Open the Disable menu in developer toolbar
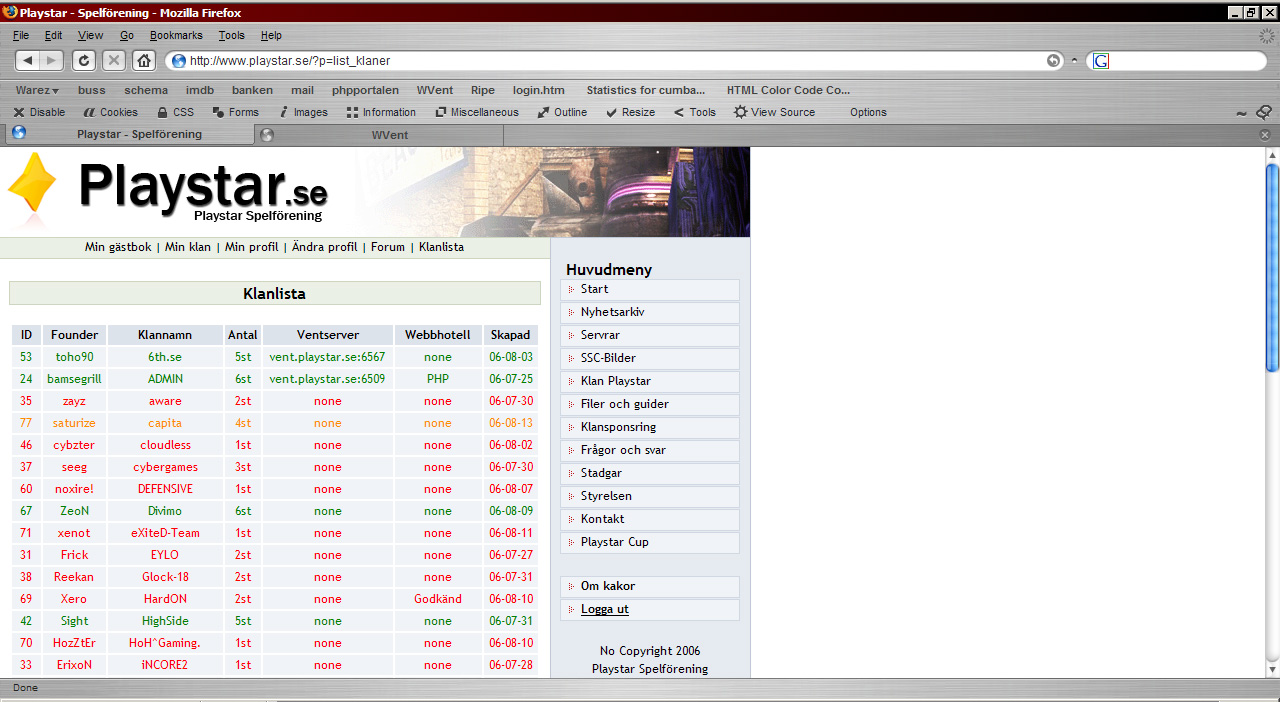 (38, 112)
